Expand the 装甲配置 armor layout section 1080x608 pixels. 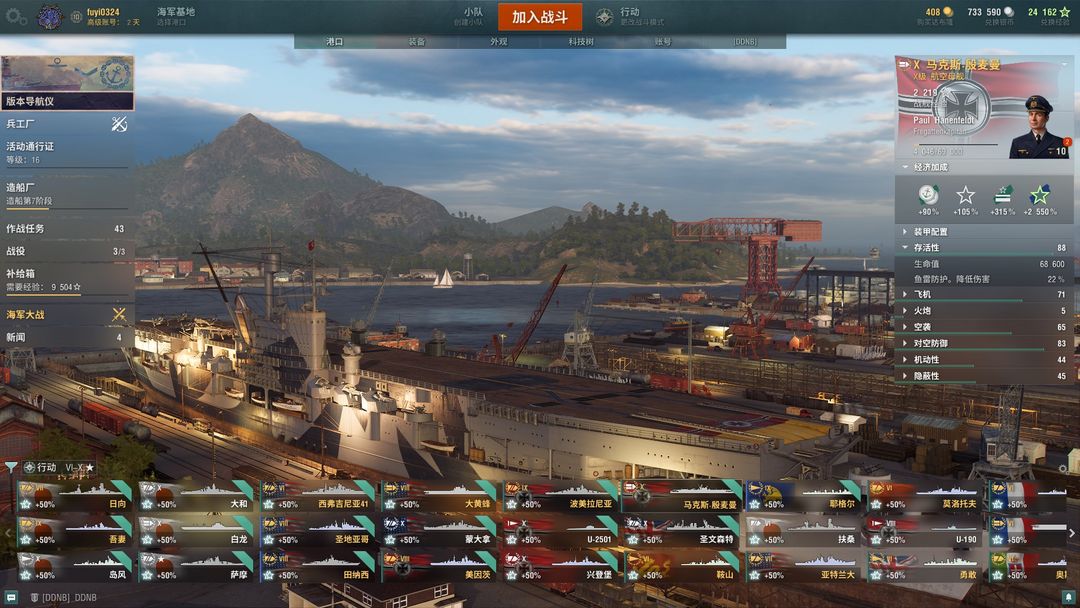point(984,231)
